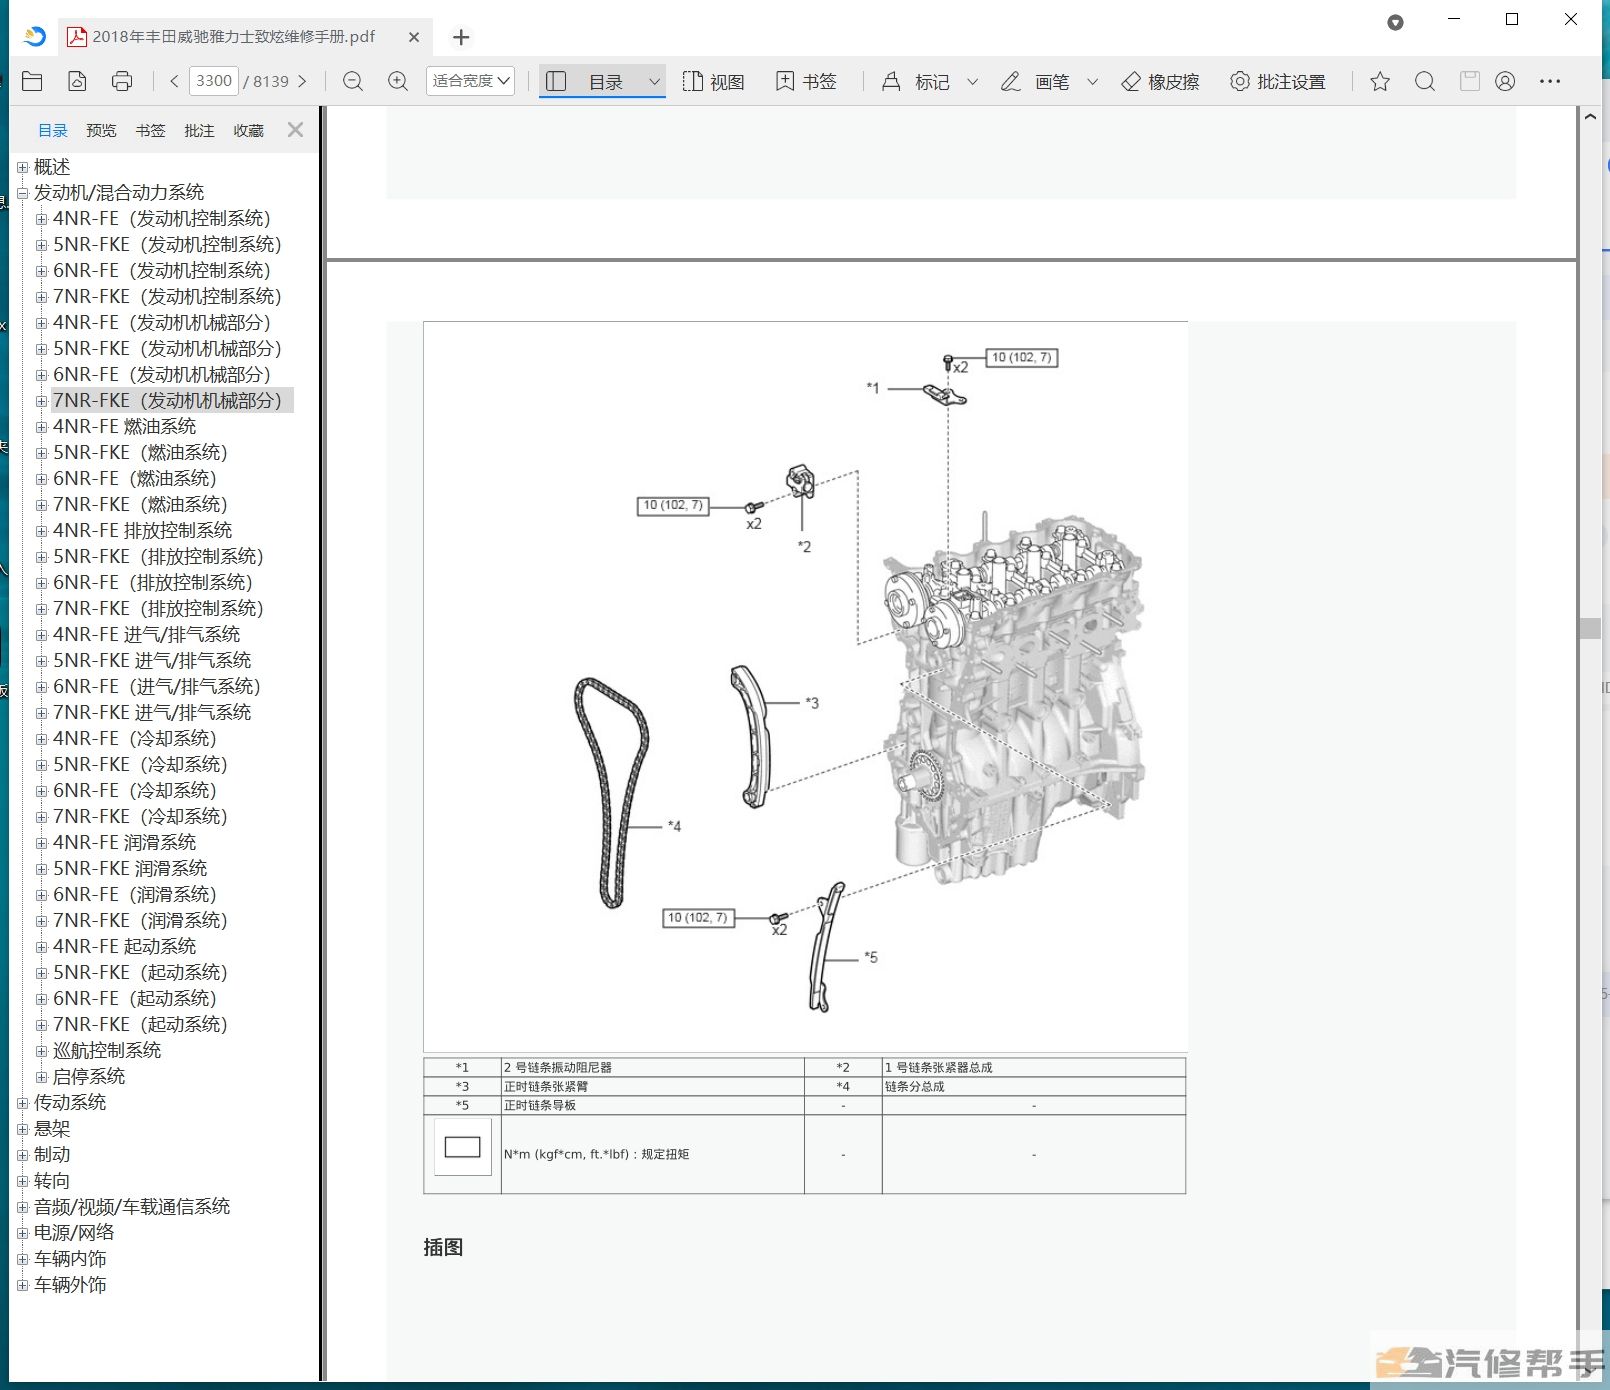Screen dimensions: 1610x1390
Task: Click the page number input field
Action: point(214,81)
